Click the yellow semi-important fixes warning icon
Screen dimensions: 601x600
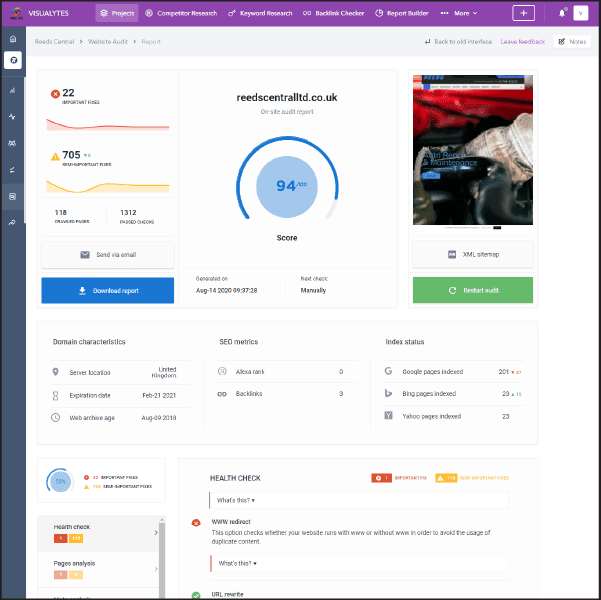[x=55, y=156]
